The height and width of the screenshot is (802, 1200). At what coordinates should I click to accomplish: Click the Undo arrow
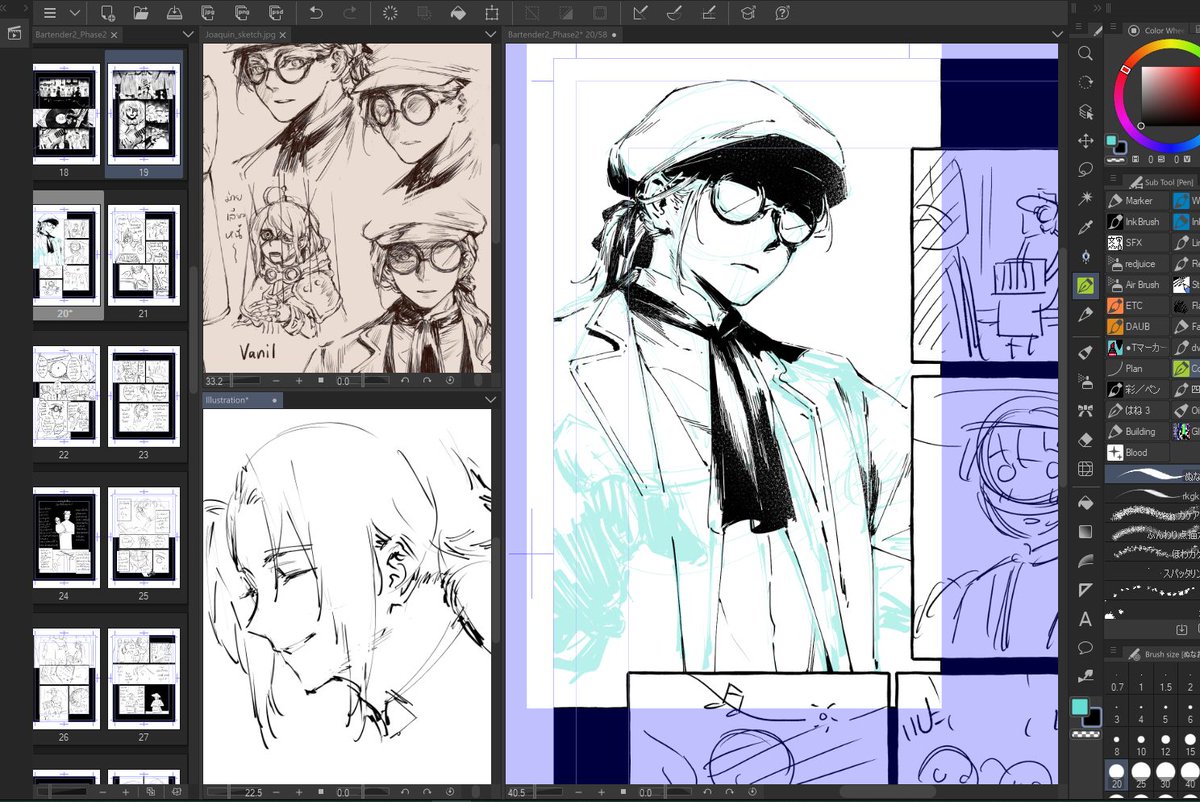316,13
